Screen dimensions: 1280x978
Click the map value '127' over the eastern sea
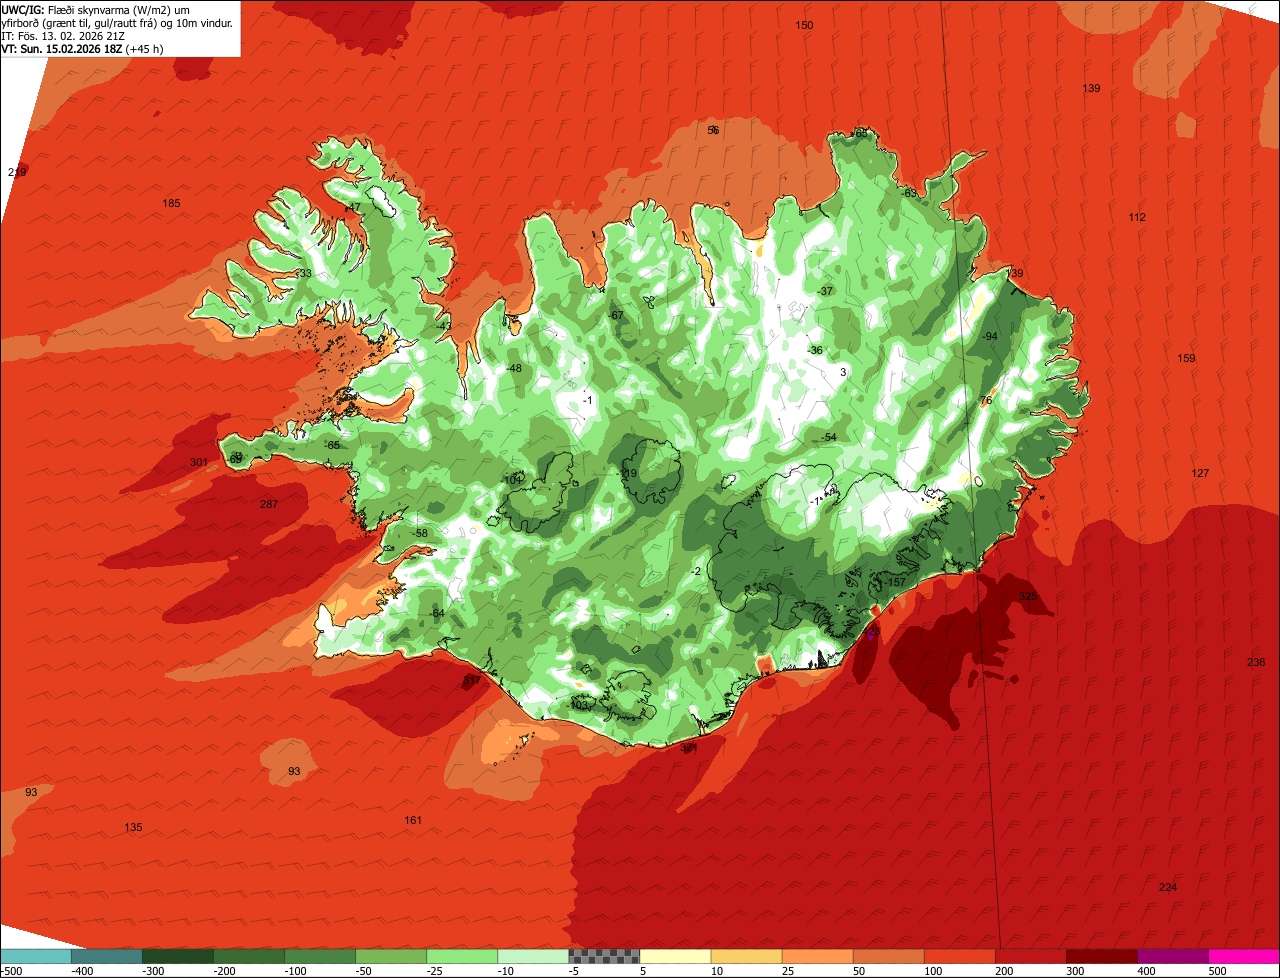click(1200, 474)
